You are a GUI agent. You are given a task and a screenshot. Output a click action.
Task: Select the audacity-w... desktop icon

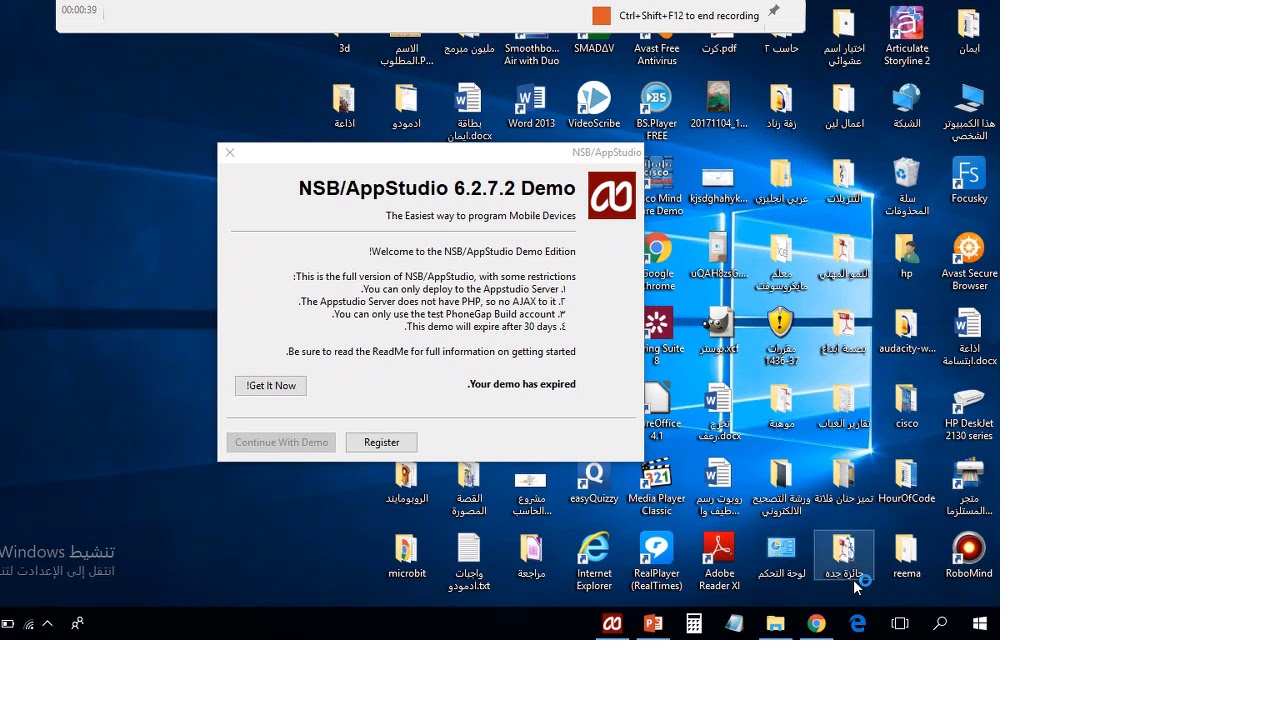click(907, 331)
